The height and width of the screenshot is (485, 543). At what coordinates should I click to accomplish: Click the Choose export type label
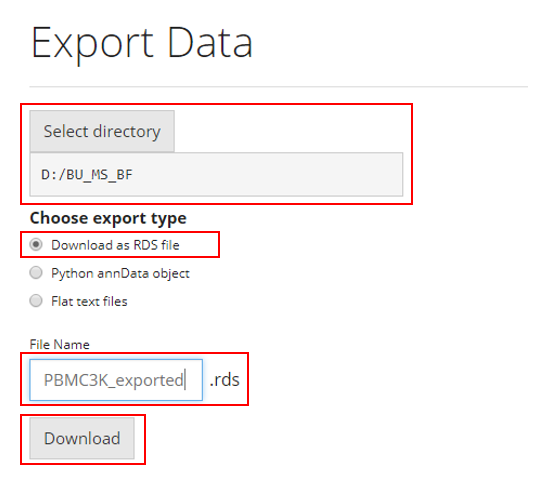point(108,218)
